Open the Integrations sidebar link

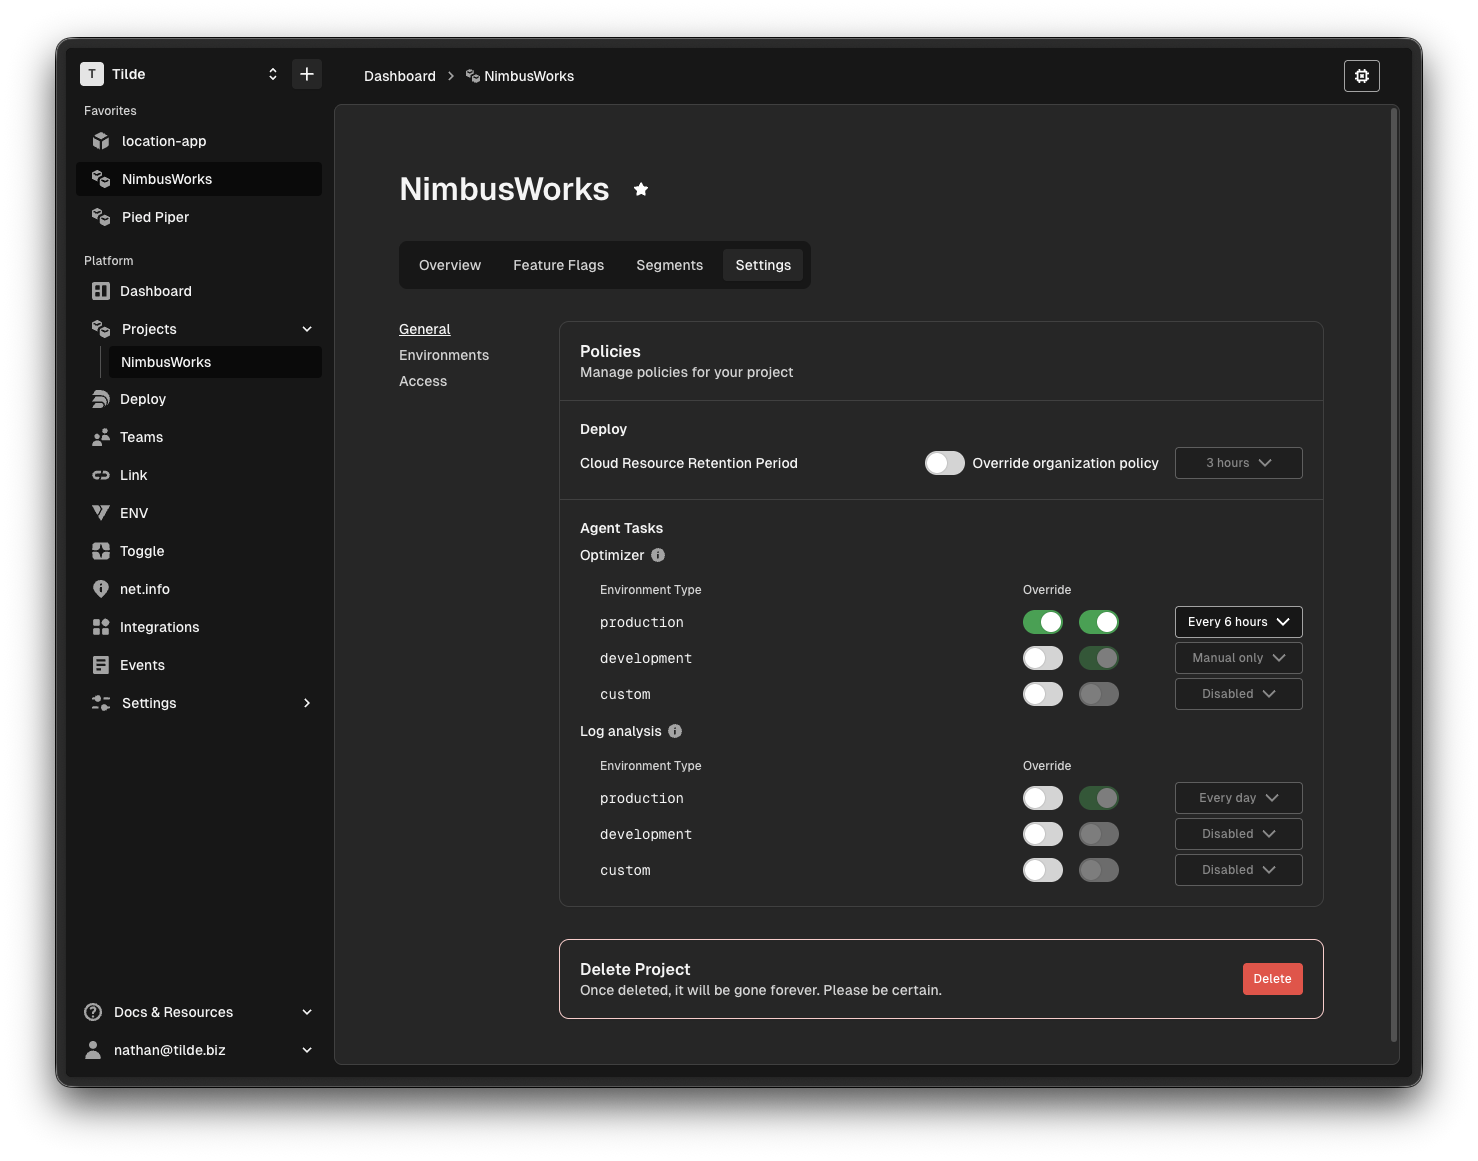coord(199,627)
